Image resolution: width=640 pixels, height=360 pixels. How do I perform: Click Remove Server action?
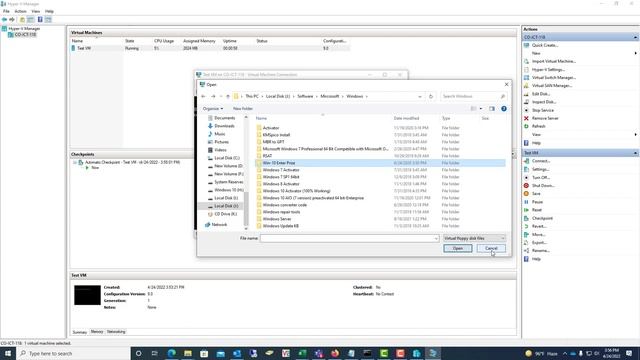coord(545,118)
